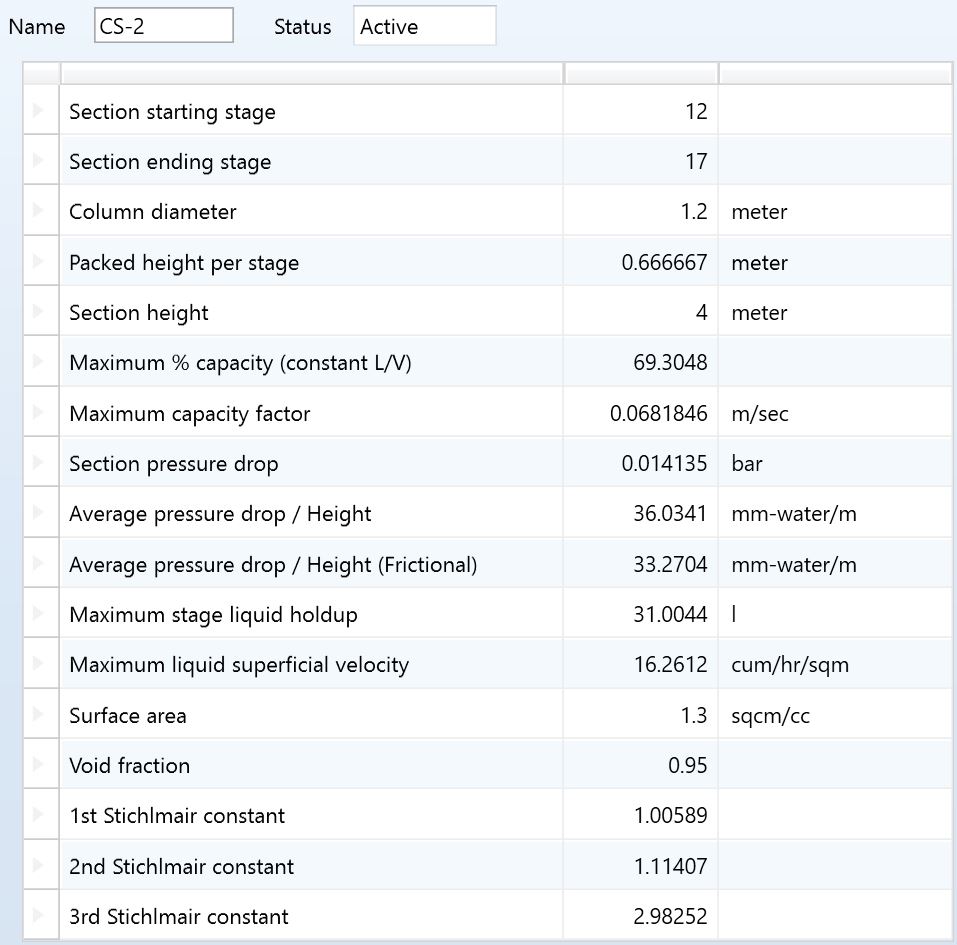The image size is (957, 945).
Task: Select the cum/hr/sqm unit cell
Action: (790, 665)
